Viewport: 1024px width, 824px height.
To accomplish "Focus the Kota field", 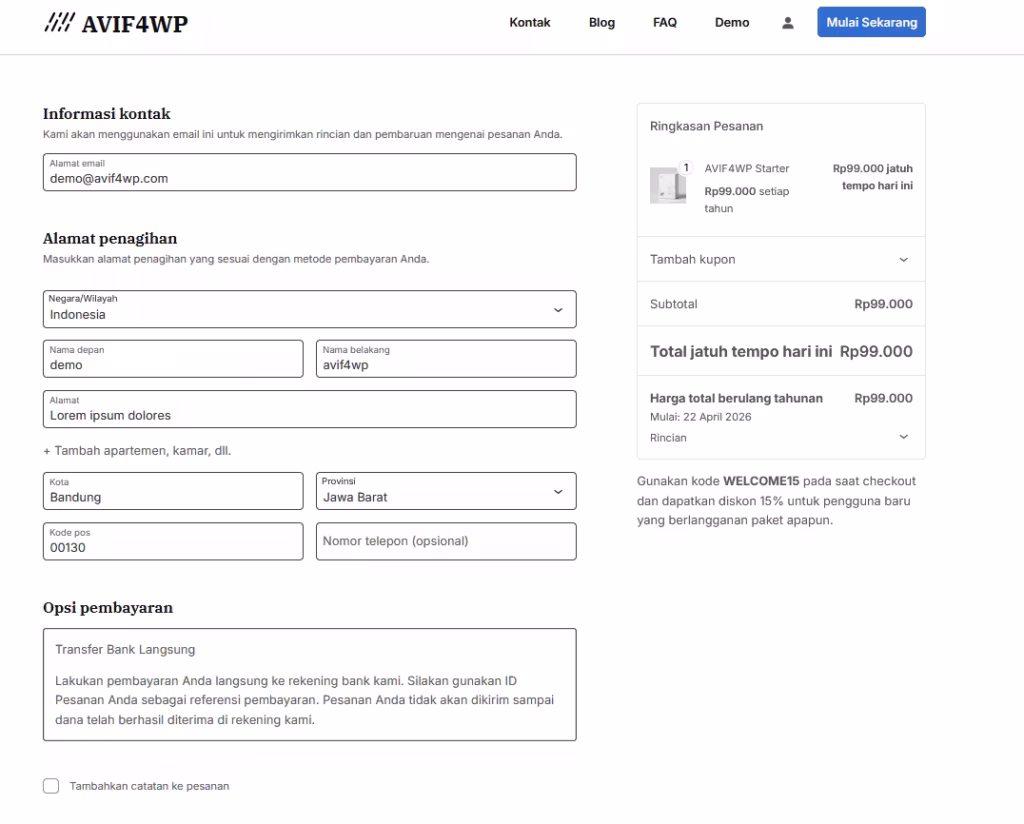I will pyautogui.click(x=173, y=491).
